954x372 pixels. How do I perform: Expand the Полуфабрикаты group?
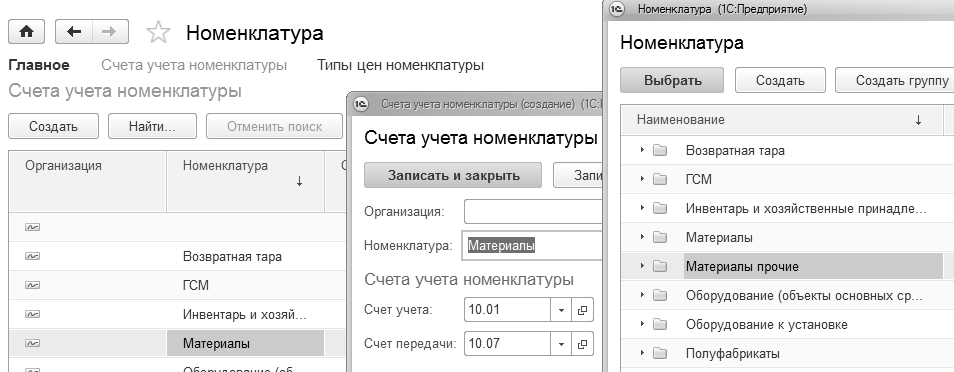tap(642, 353)
